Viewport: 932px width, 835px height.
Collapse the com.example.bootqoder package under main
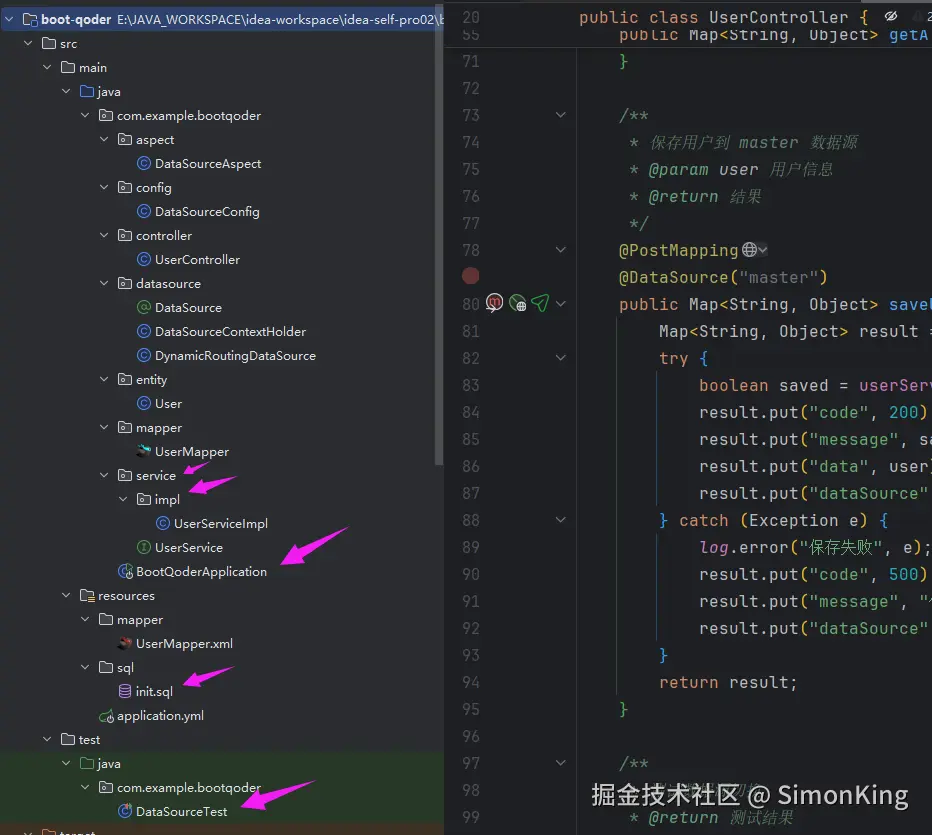(x=85, y=115)
